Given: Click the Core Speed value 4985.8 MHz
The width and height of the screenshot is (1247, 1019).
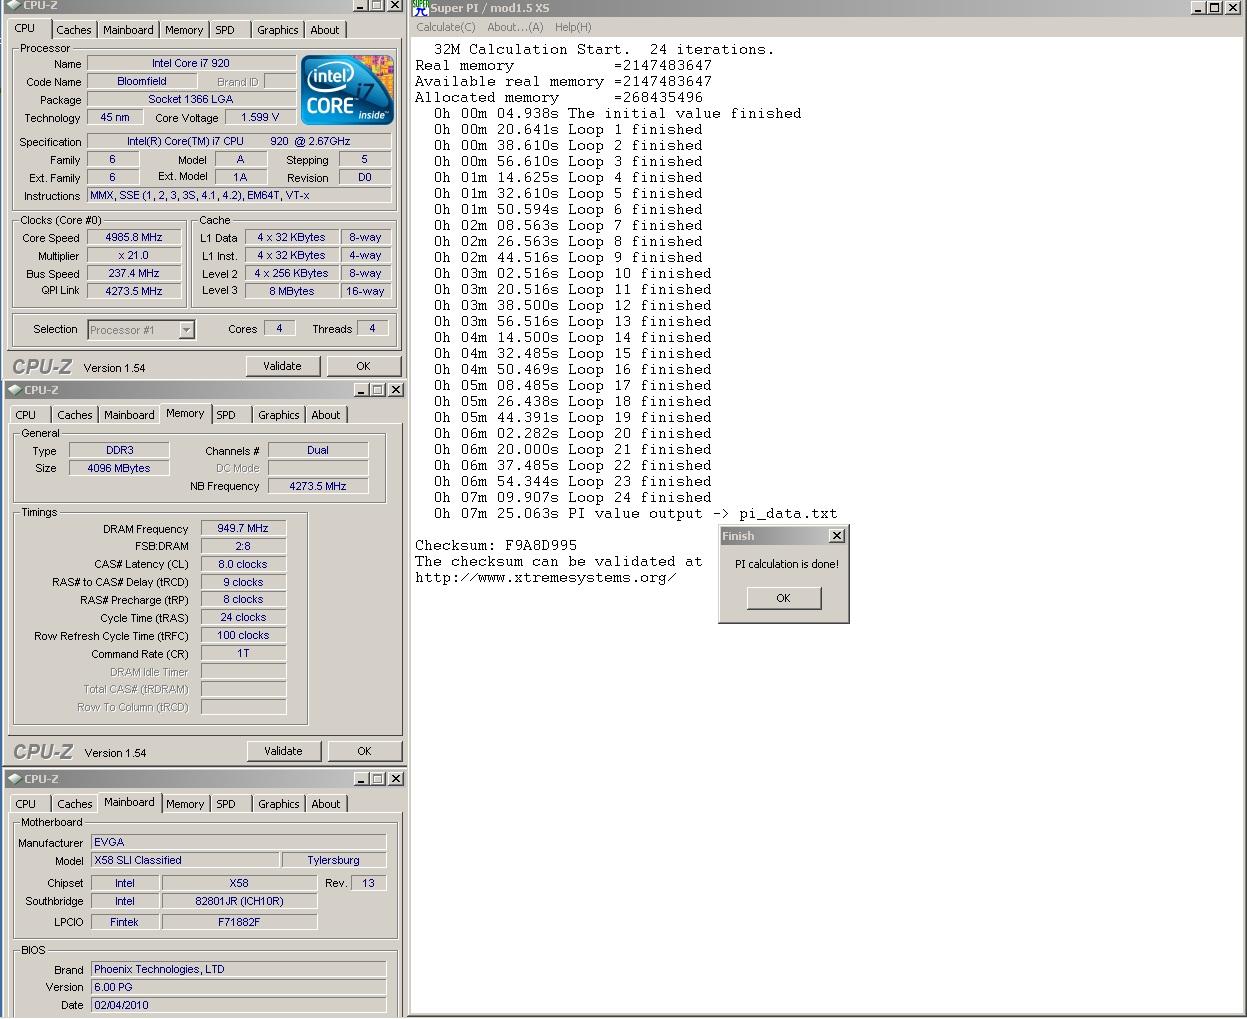Looking at the screenshot, I should point(133,237).
